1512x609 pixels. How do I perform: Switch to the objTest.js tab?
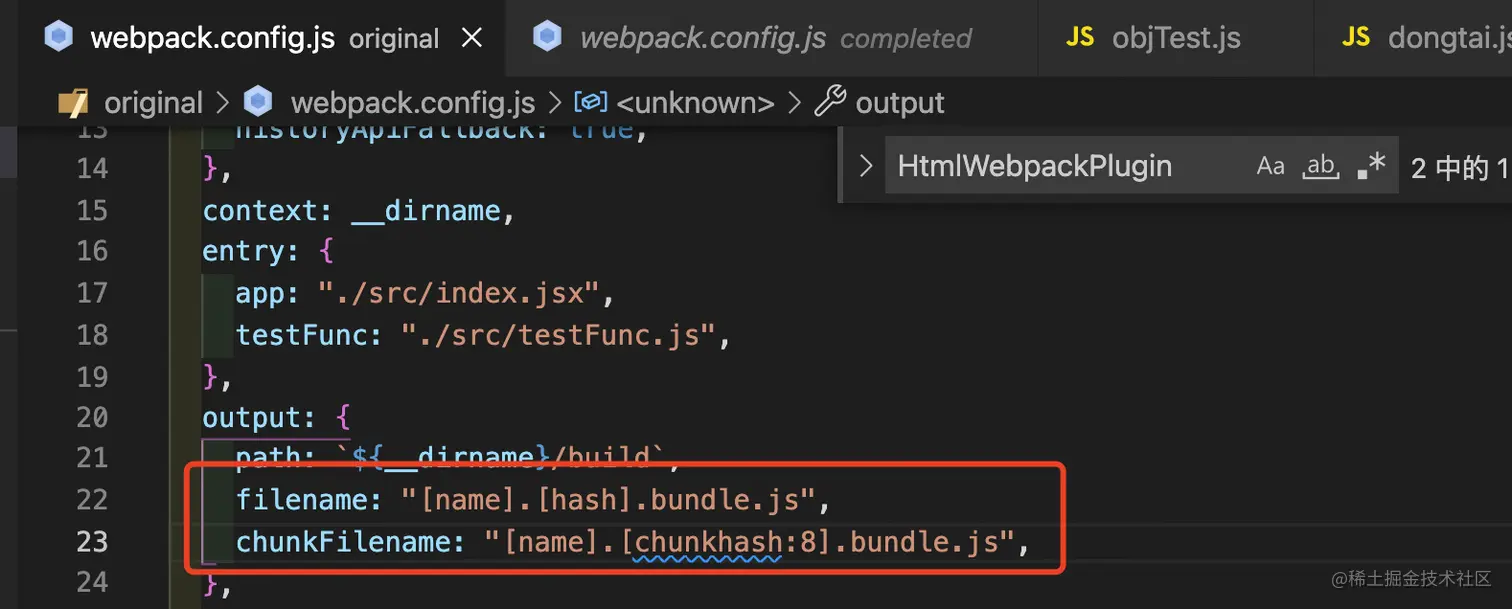[1176, 39]
